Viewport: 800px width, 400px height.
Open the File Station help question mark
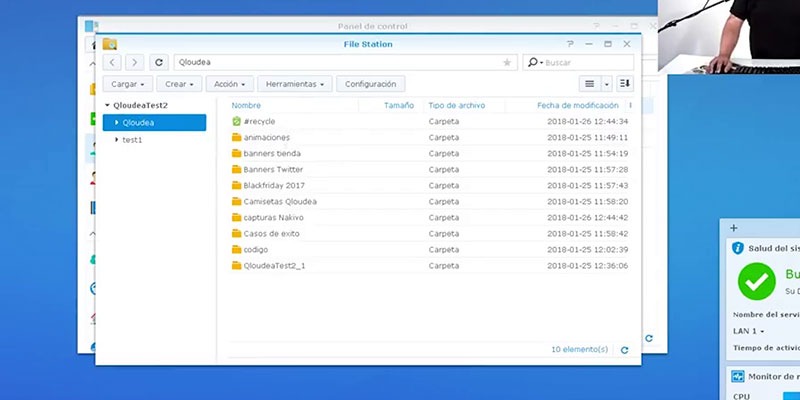(570, 44)
